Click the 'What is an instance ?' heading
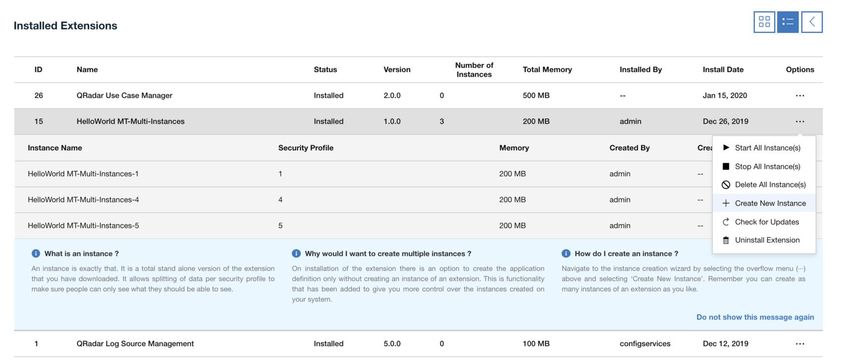Screen dimensions: 850x363 pos(81,253)
